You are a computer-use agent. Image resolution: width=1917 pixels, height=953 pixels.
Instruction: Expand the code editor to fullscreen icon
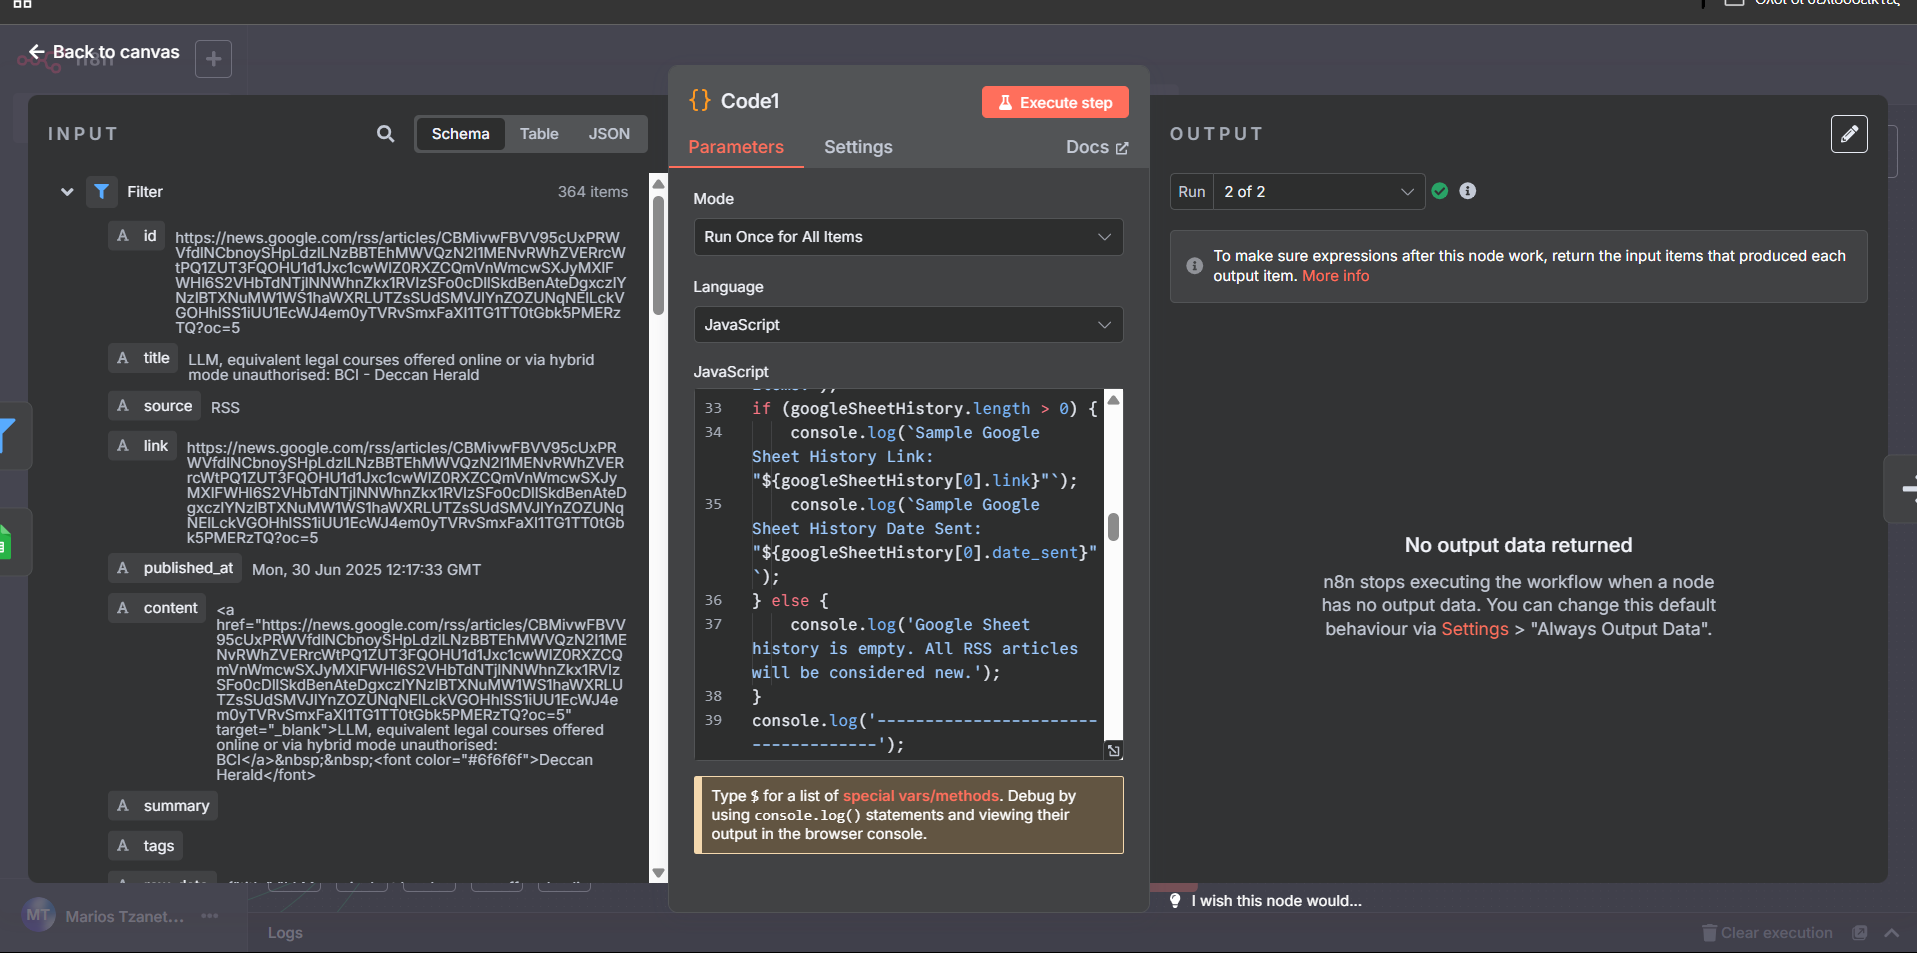click(x=1113, y=751)
